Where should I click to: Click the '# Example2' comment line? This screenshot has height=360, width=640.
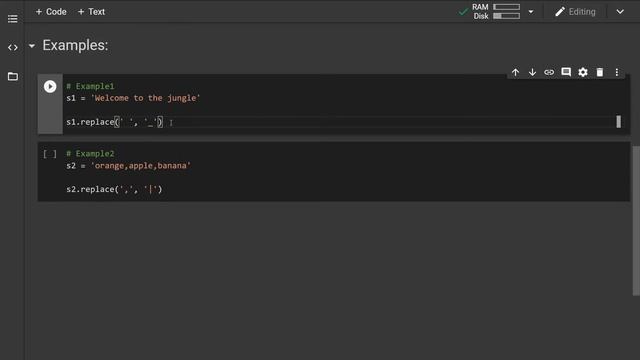click(90, 153)
